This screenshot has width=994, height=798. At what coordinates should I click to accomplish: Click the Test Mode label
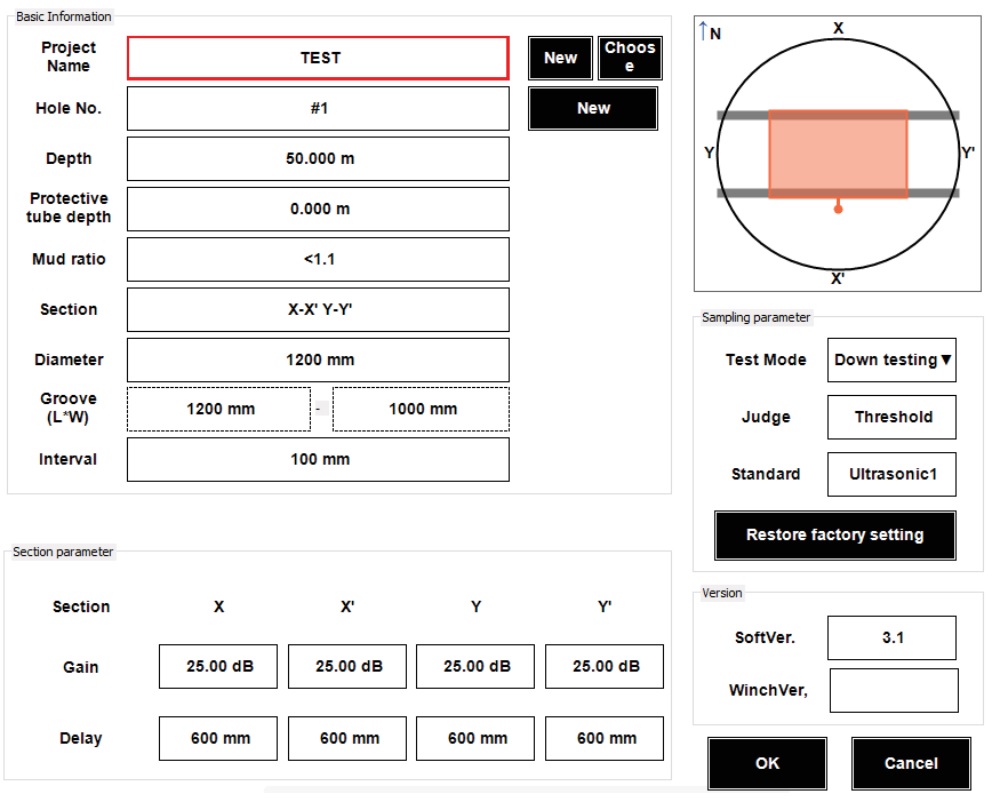click(x=768, y=361)
